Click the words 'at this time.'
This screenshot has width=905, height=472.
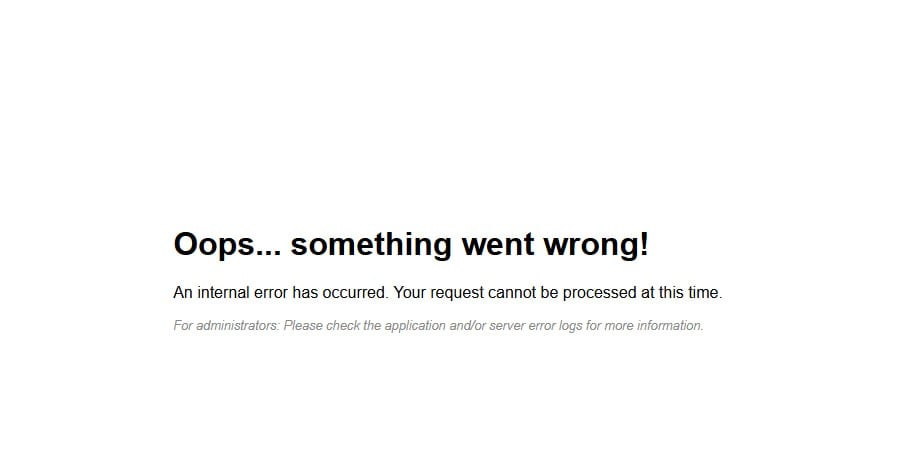click(682, 293)
